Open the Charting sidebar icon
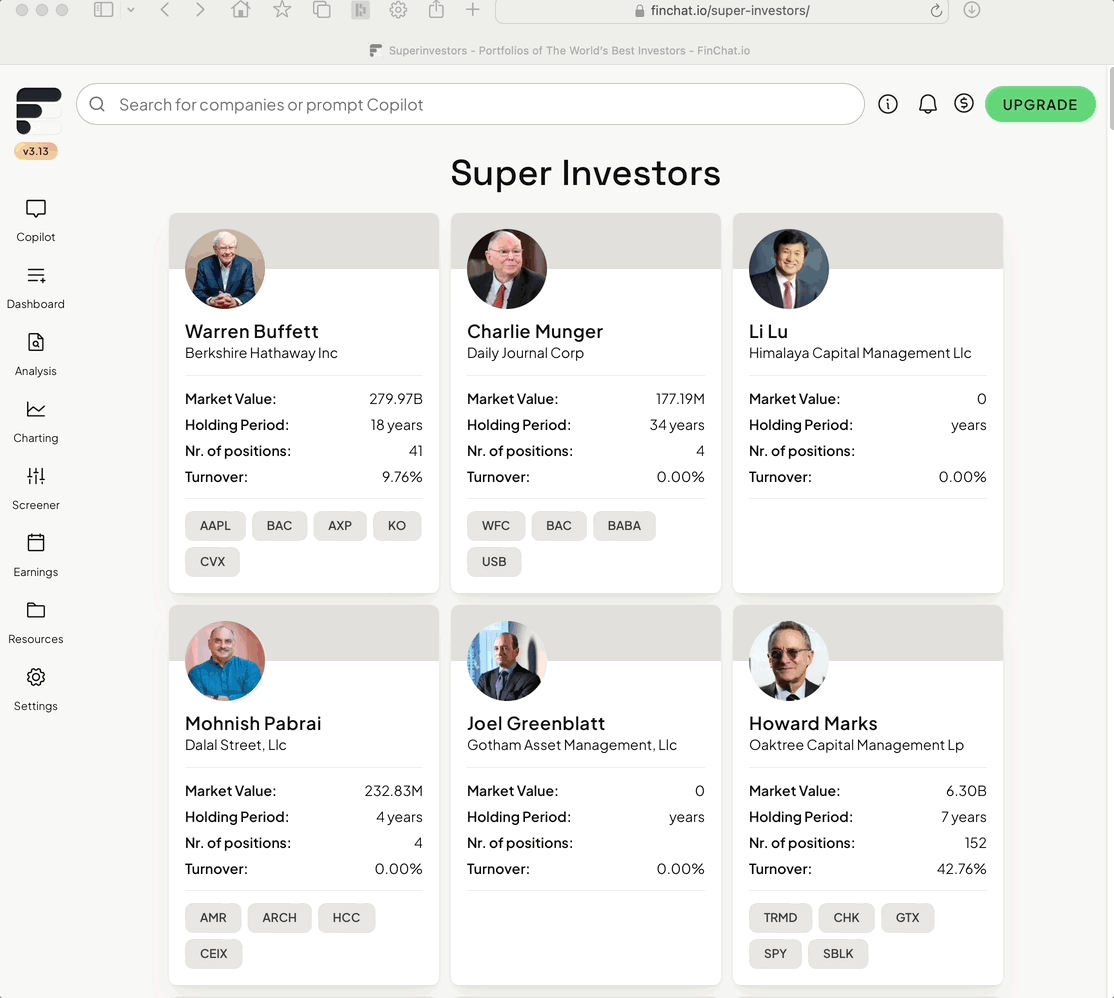The height and width of the screenshot is (998, 1114). [x=36, y=409]
